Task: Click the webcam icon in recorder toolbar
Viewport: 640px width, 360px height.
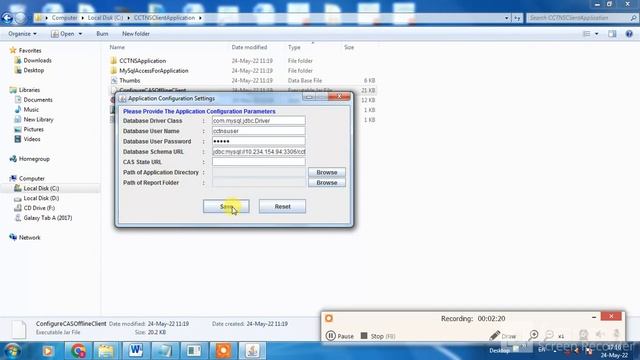Action: click(x=584, y=335)
